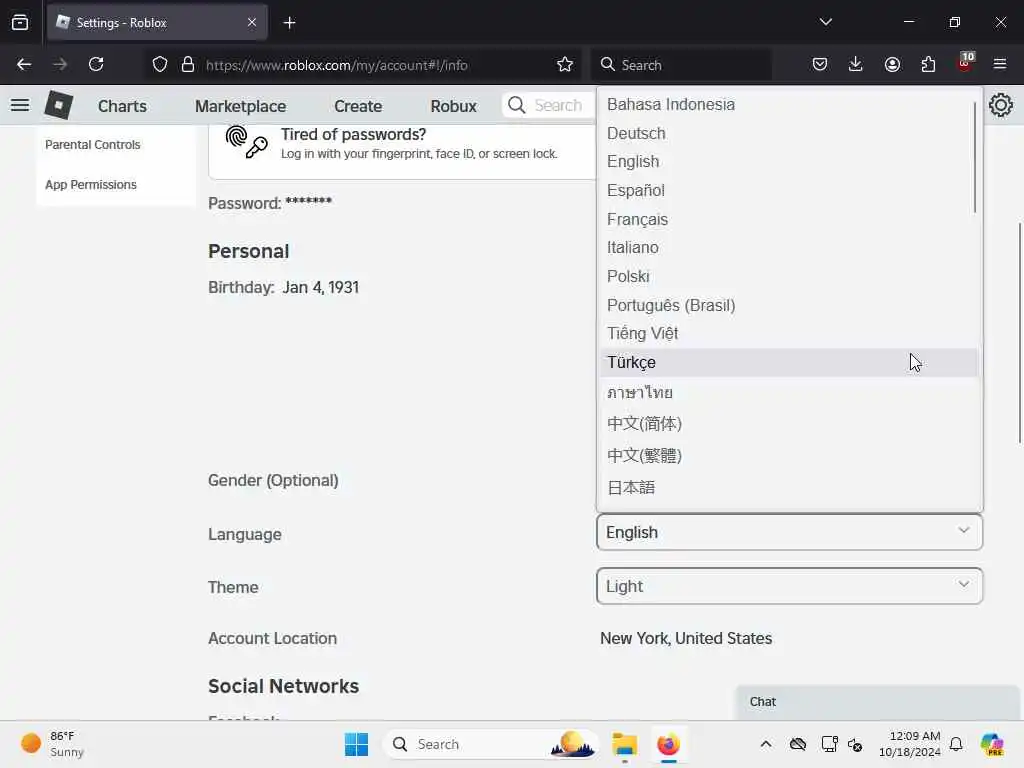Open clock showing 12:09 AM
This screenshot has width=1024, height=768.
pos(910,744)
